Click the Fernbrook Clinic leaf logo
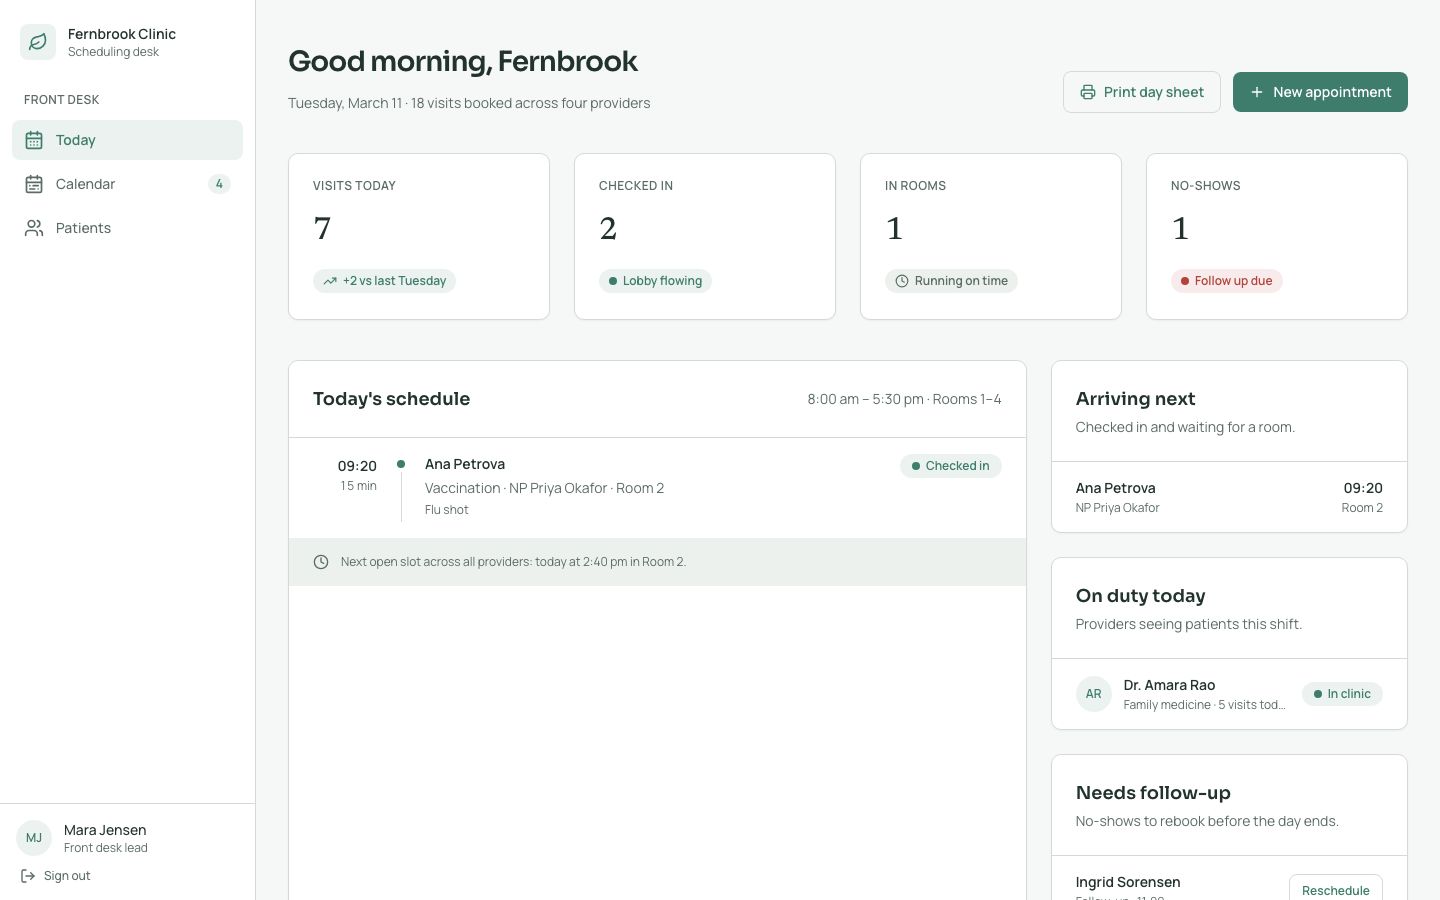 pyautogui.click(x=38, y=42)
